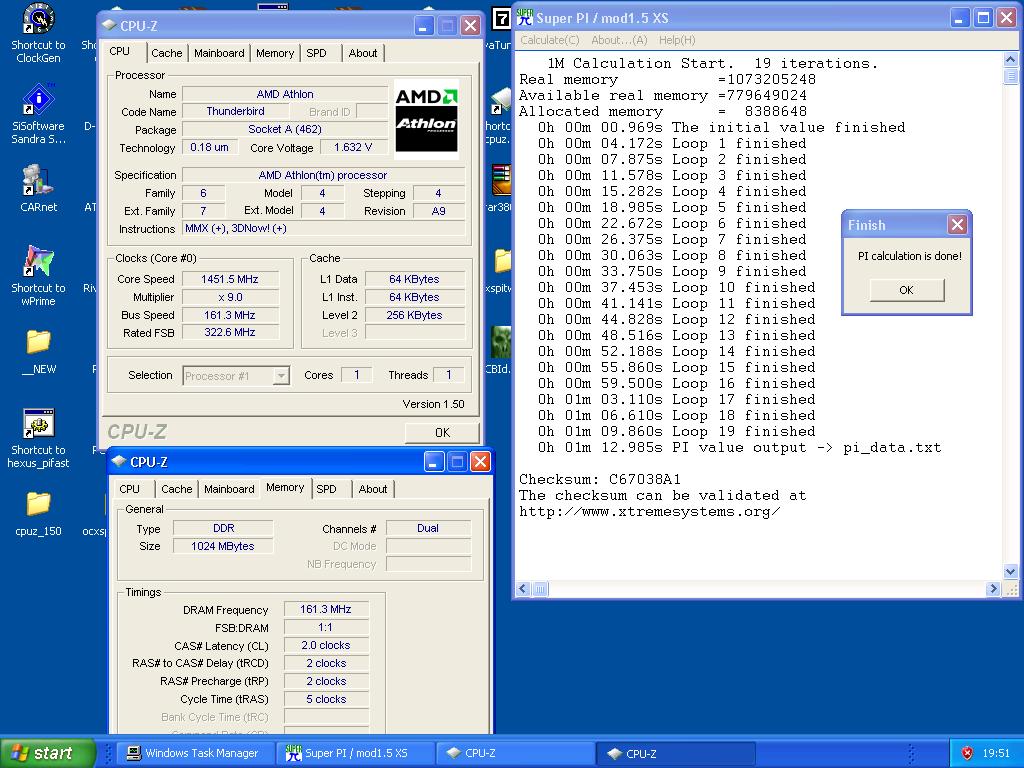Select Cache tab in lower CPU-Z window

click(176, 488)
